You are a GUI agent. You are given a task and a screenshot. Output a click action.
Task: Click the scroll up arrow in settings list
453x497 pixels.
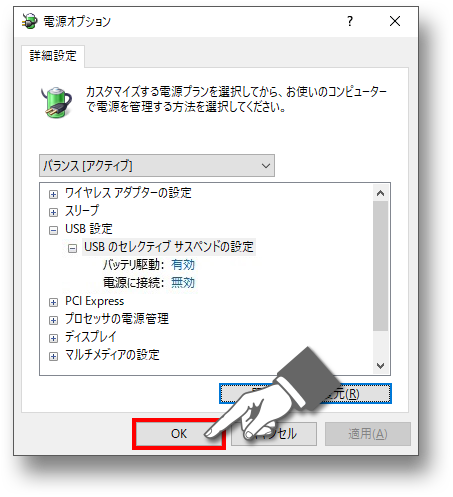pos(380,193)
